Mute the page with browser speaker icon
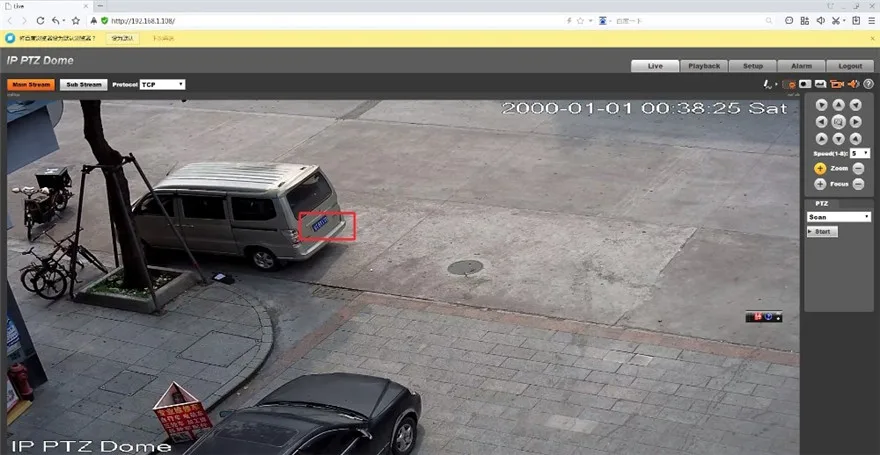This screenshot has width=880, height=455. pos(821,21)
